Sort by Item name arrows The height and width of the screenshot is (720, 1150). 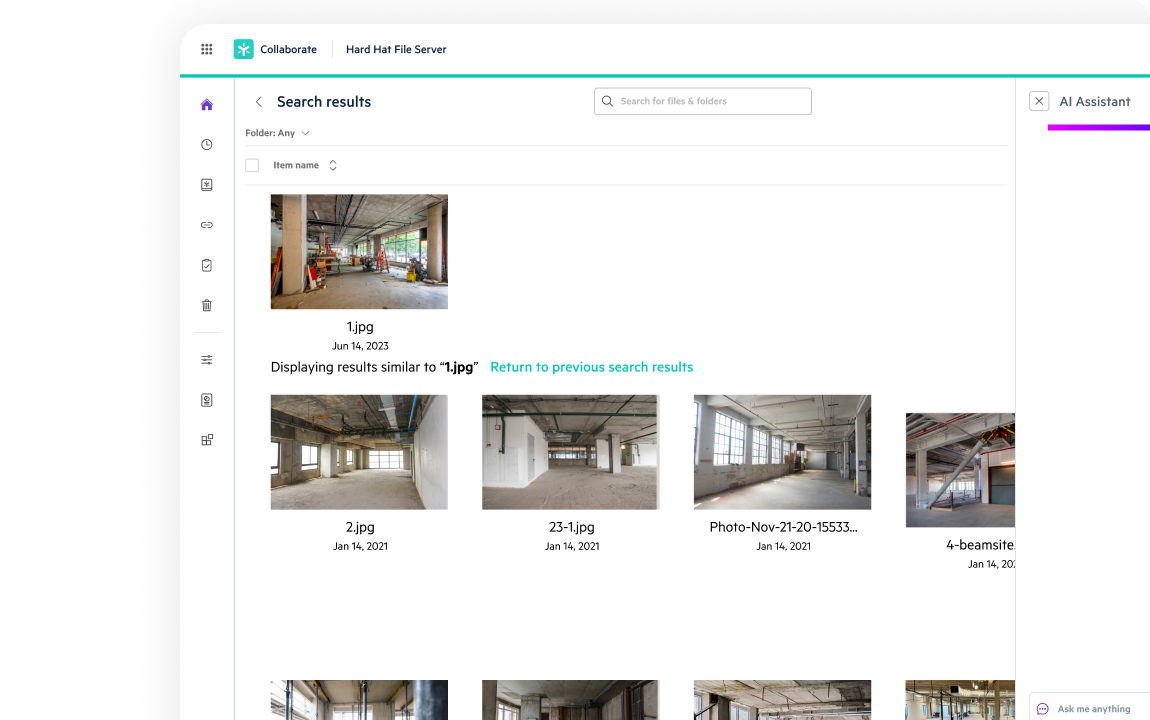[333, 166]
